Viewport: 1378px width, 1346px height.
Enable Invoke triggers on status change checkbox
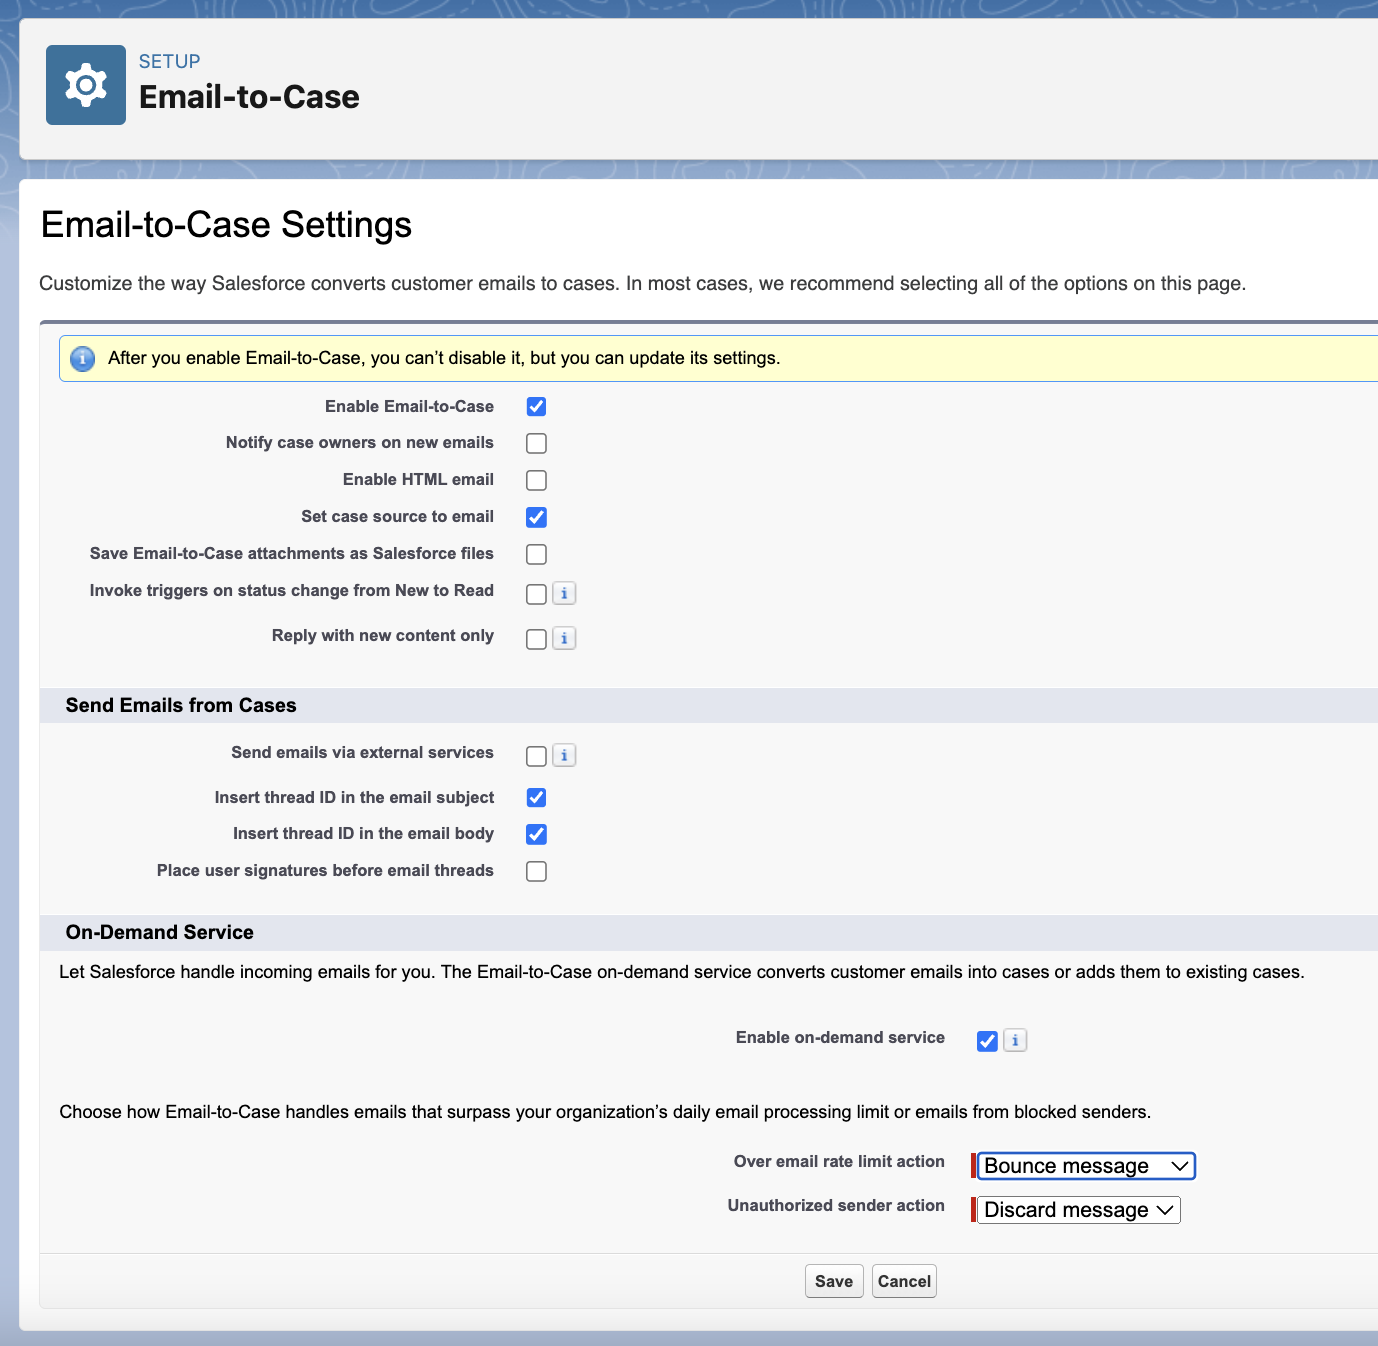coord(536,594)
